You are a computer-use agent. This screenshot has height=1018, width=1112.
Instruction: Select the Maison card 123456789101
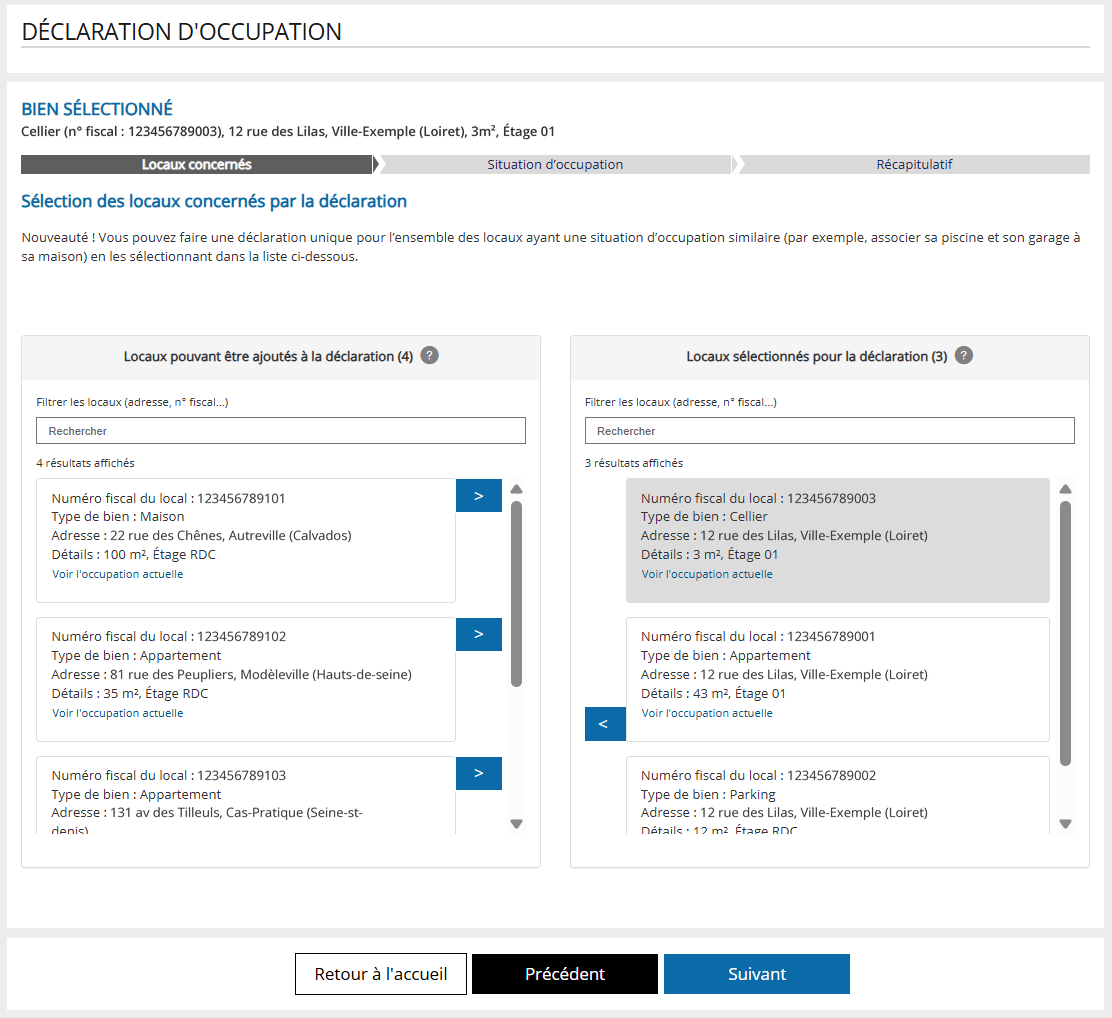pyautogui.click(x=246, y=541)
